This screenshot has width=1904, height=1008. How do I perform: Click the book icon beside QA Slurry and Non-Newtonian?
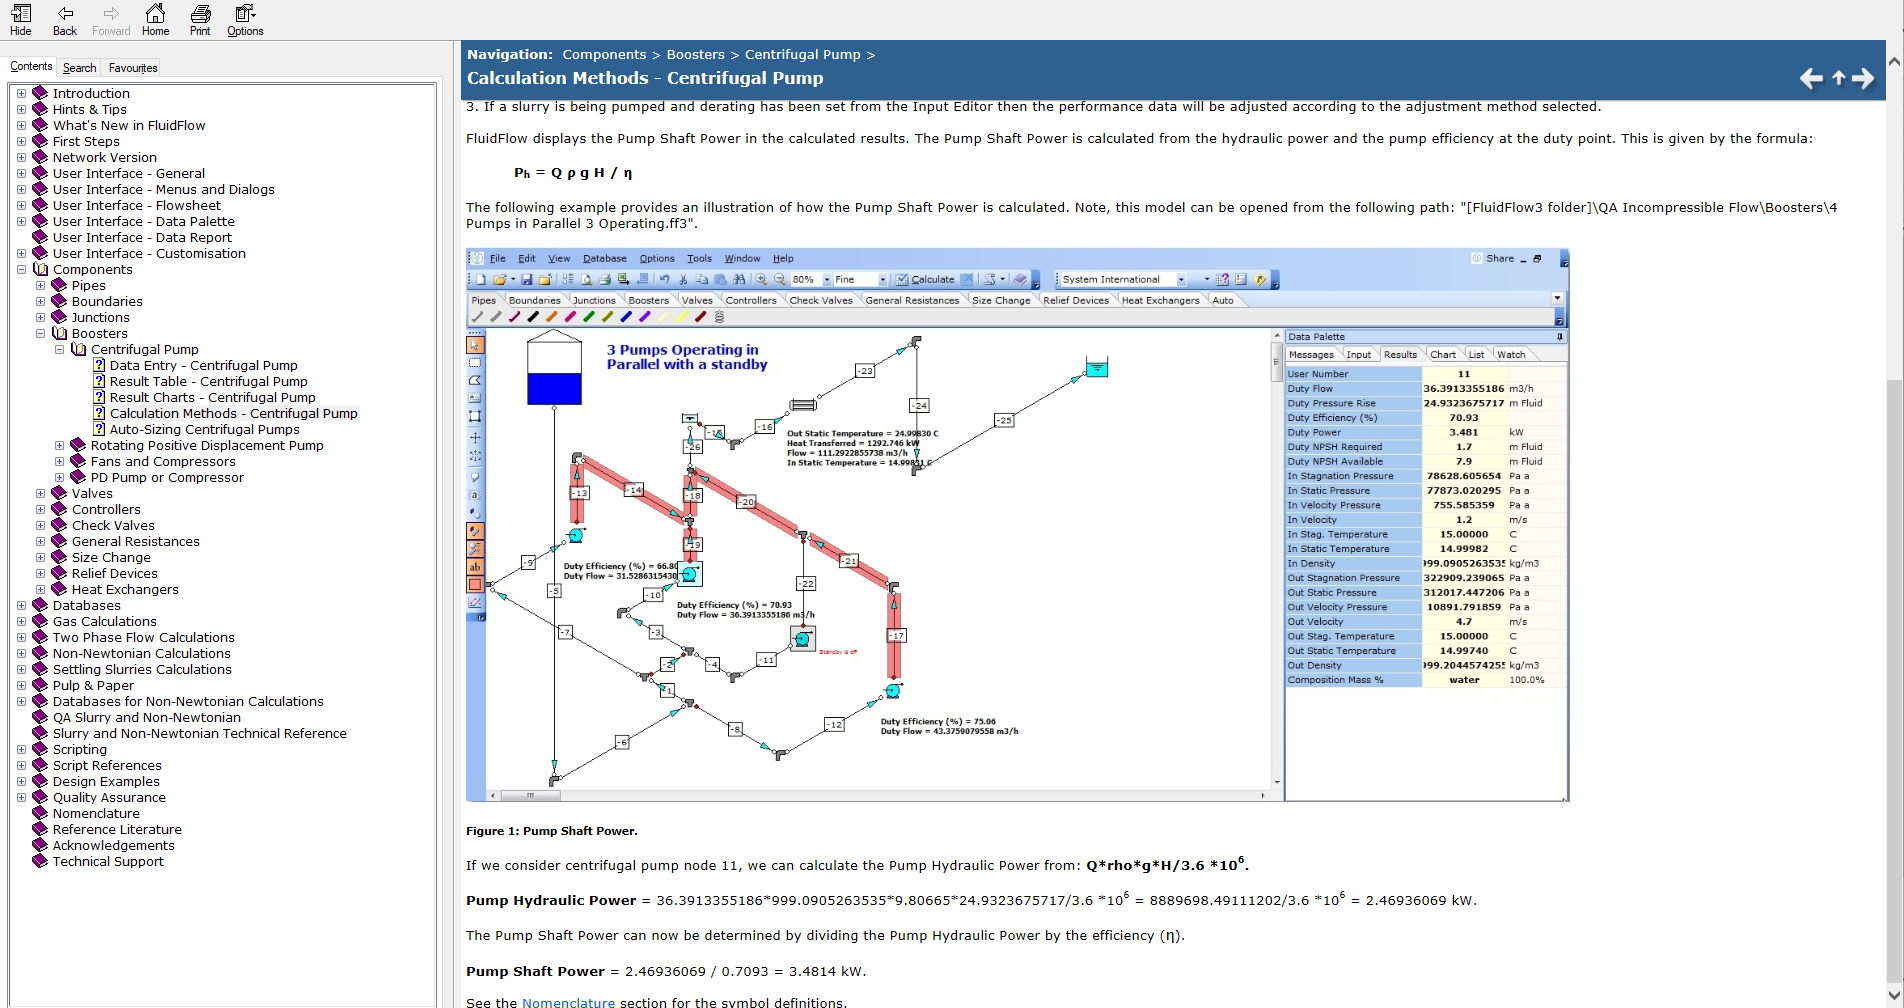pos(40,718)
